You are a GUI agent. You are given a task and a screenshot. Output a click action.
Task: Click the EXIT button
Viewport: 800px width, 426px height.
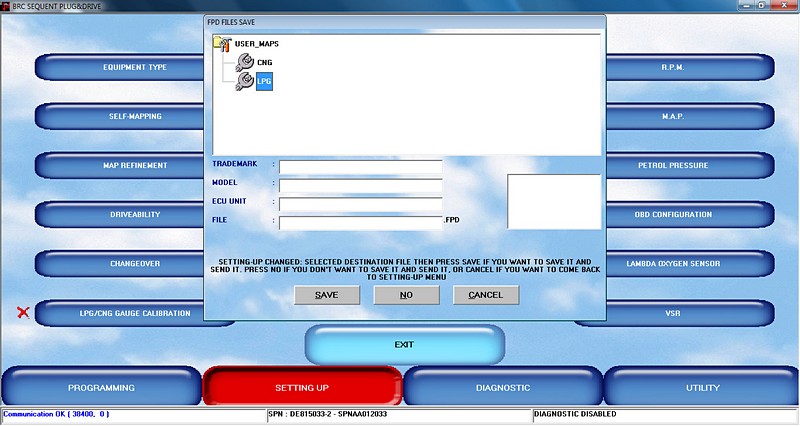405,345
